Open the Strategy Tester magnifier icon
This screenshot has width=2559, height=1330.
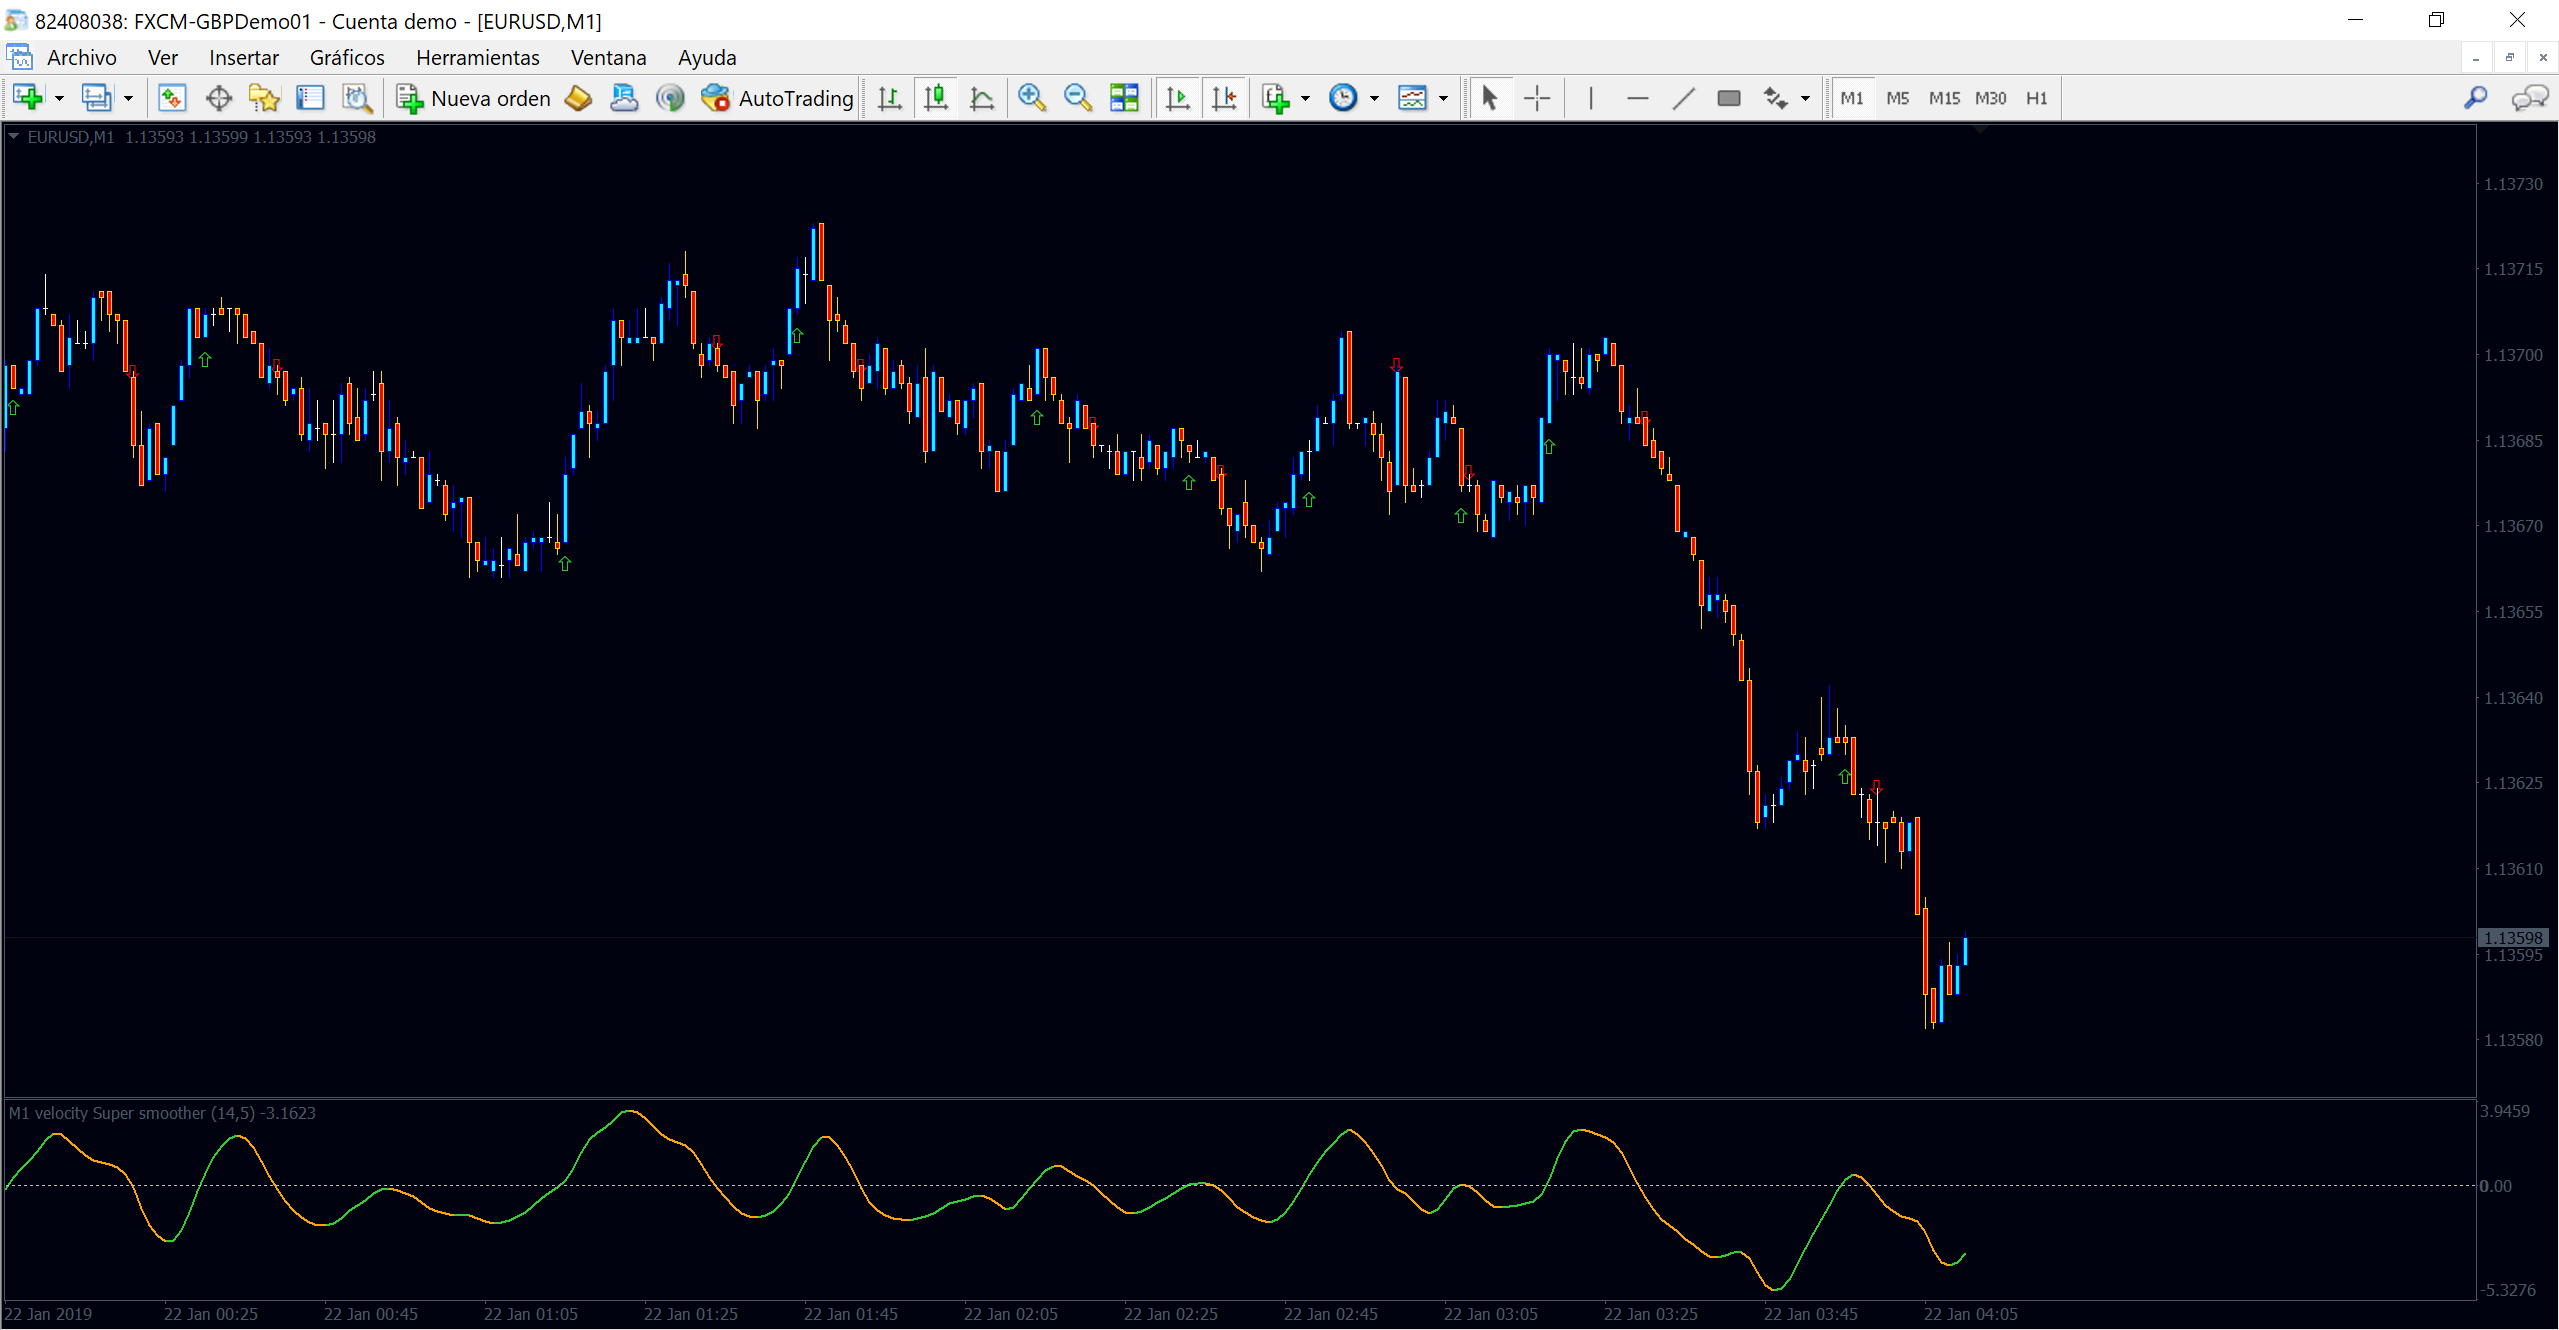coord(357,98)
